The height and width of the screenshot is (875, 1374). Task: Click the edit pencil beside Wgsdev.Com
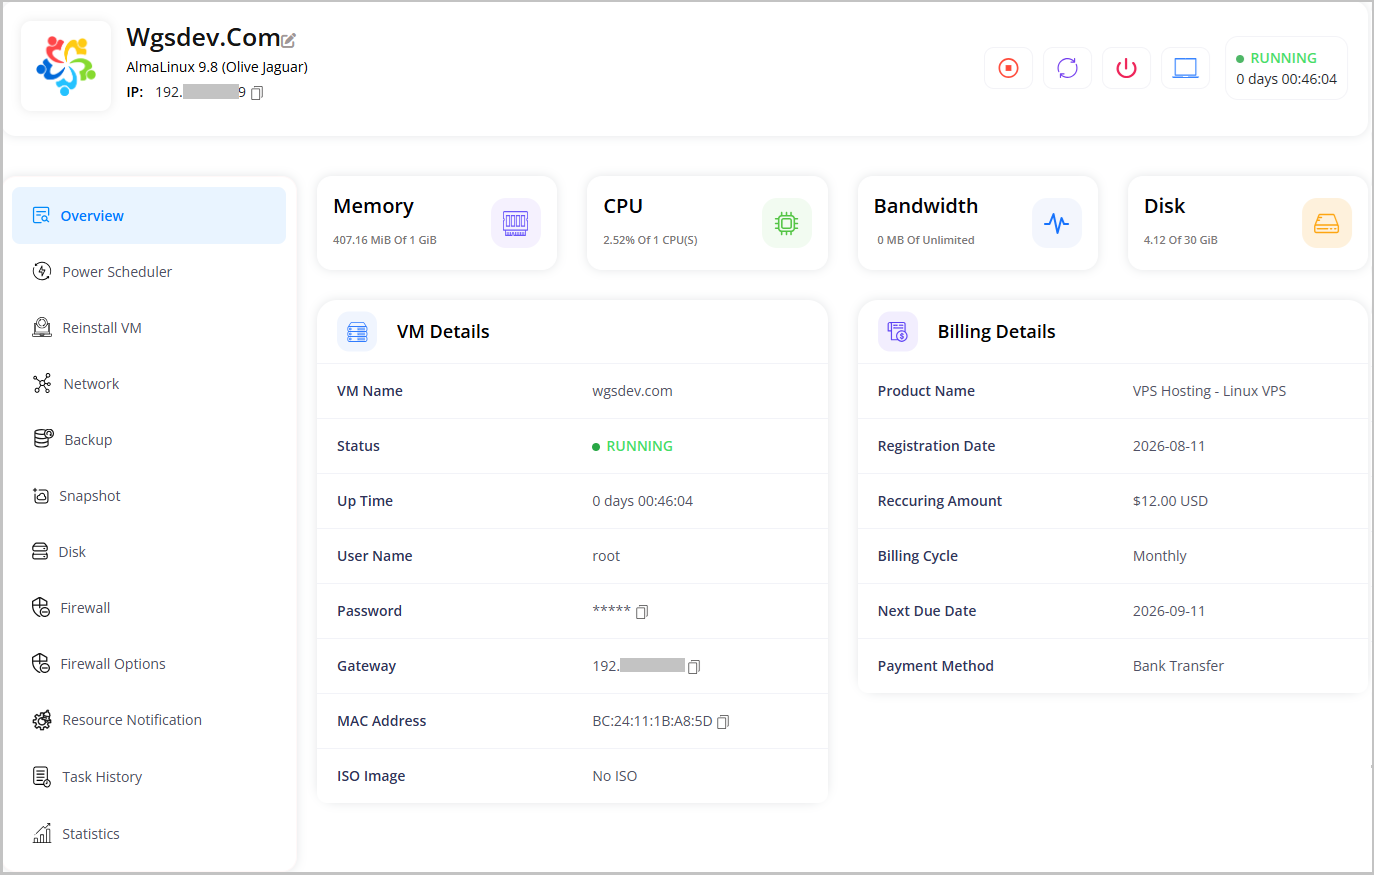289,41
